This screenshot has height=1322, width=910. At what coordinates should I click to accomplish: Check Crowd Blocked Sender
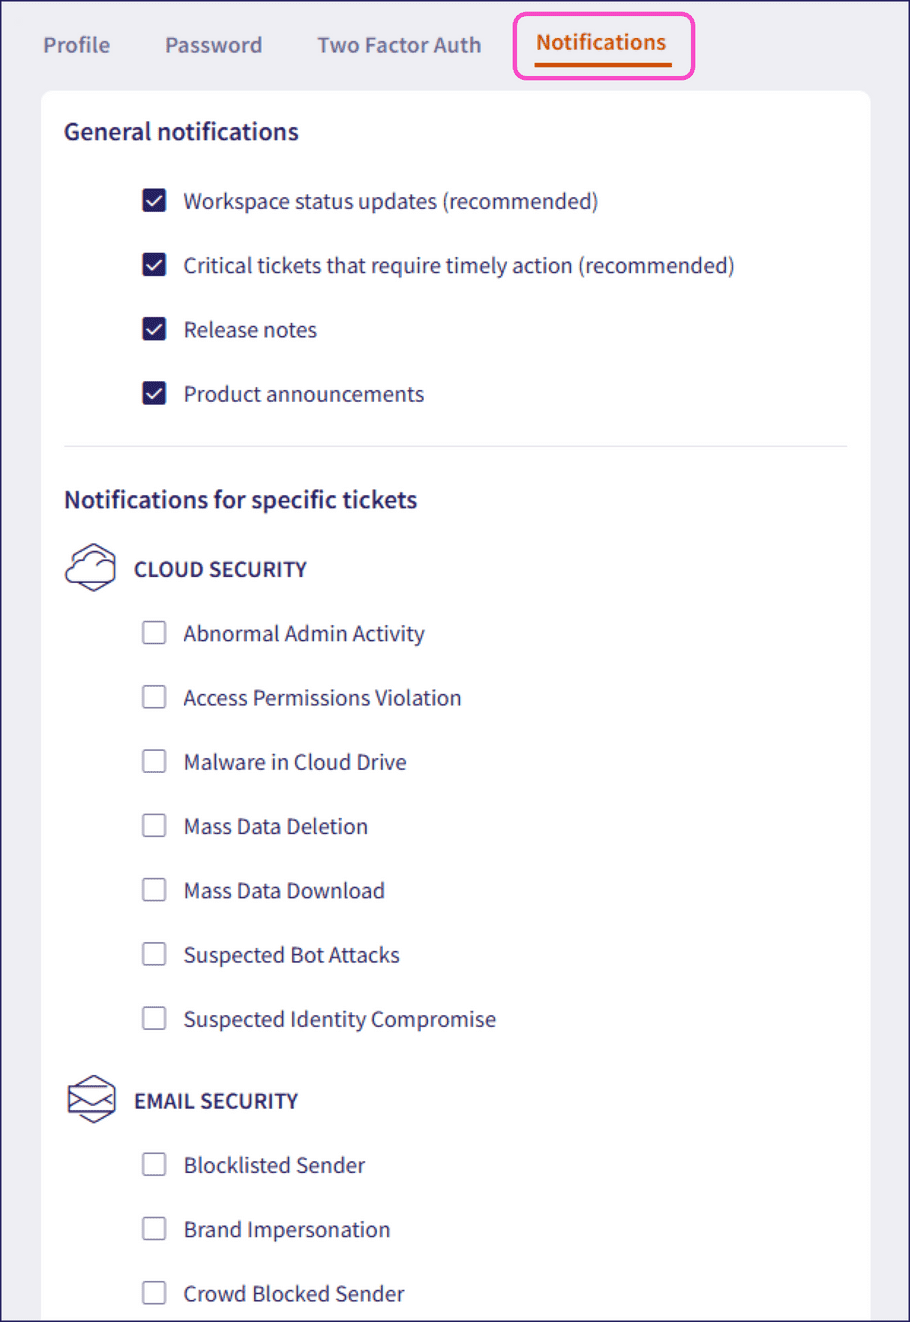154,1292
